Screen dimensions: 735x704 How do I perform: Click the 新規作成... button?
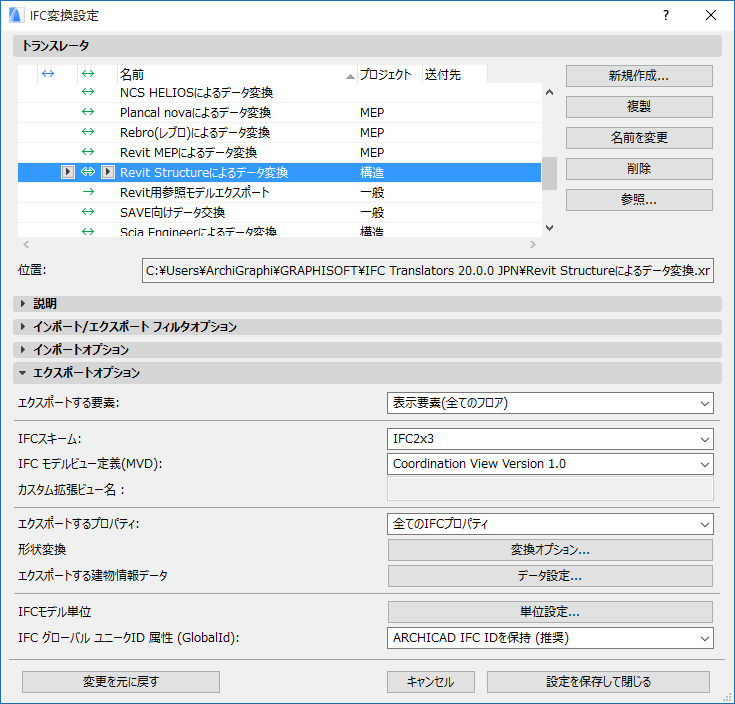click(x=639, y=76)
